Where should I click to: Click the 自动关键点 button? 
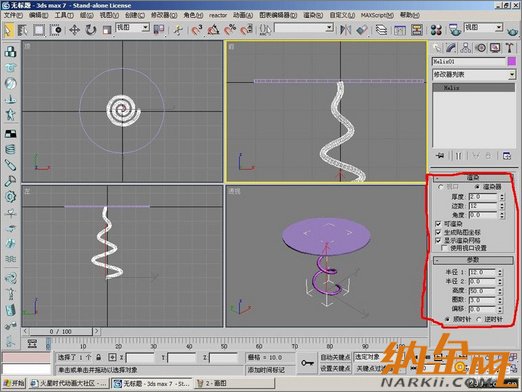[335, 357]
